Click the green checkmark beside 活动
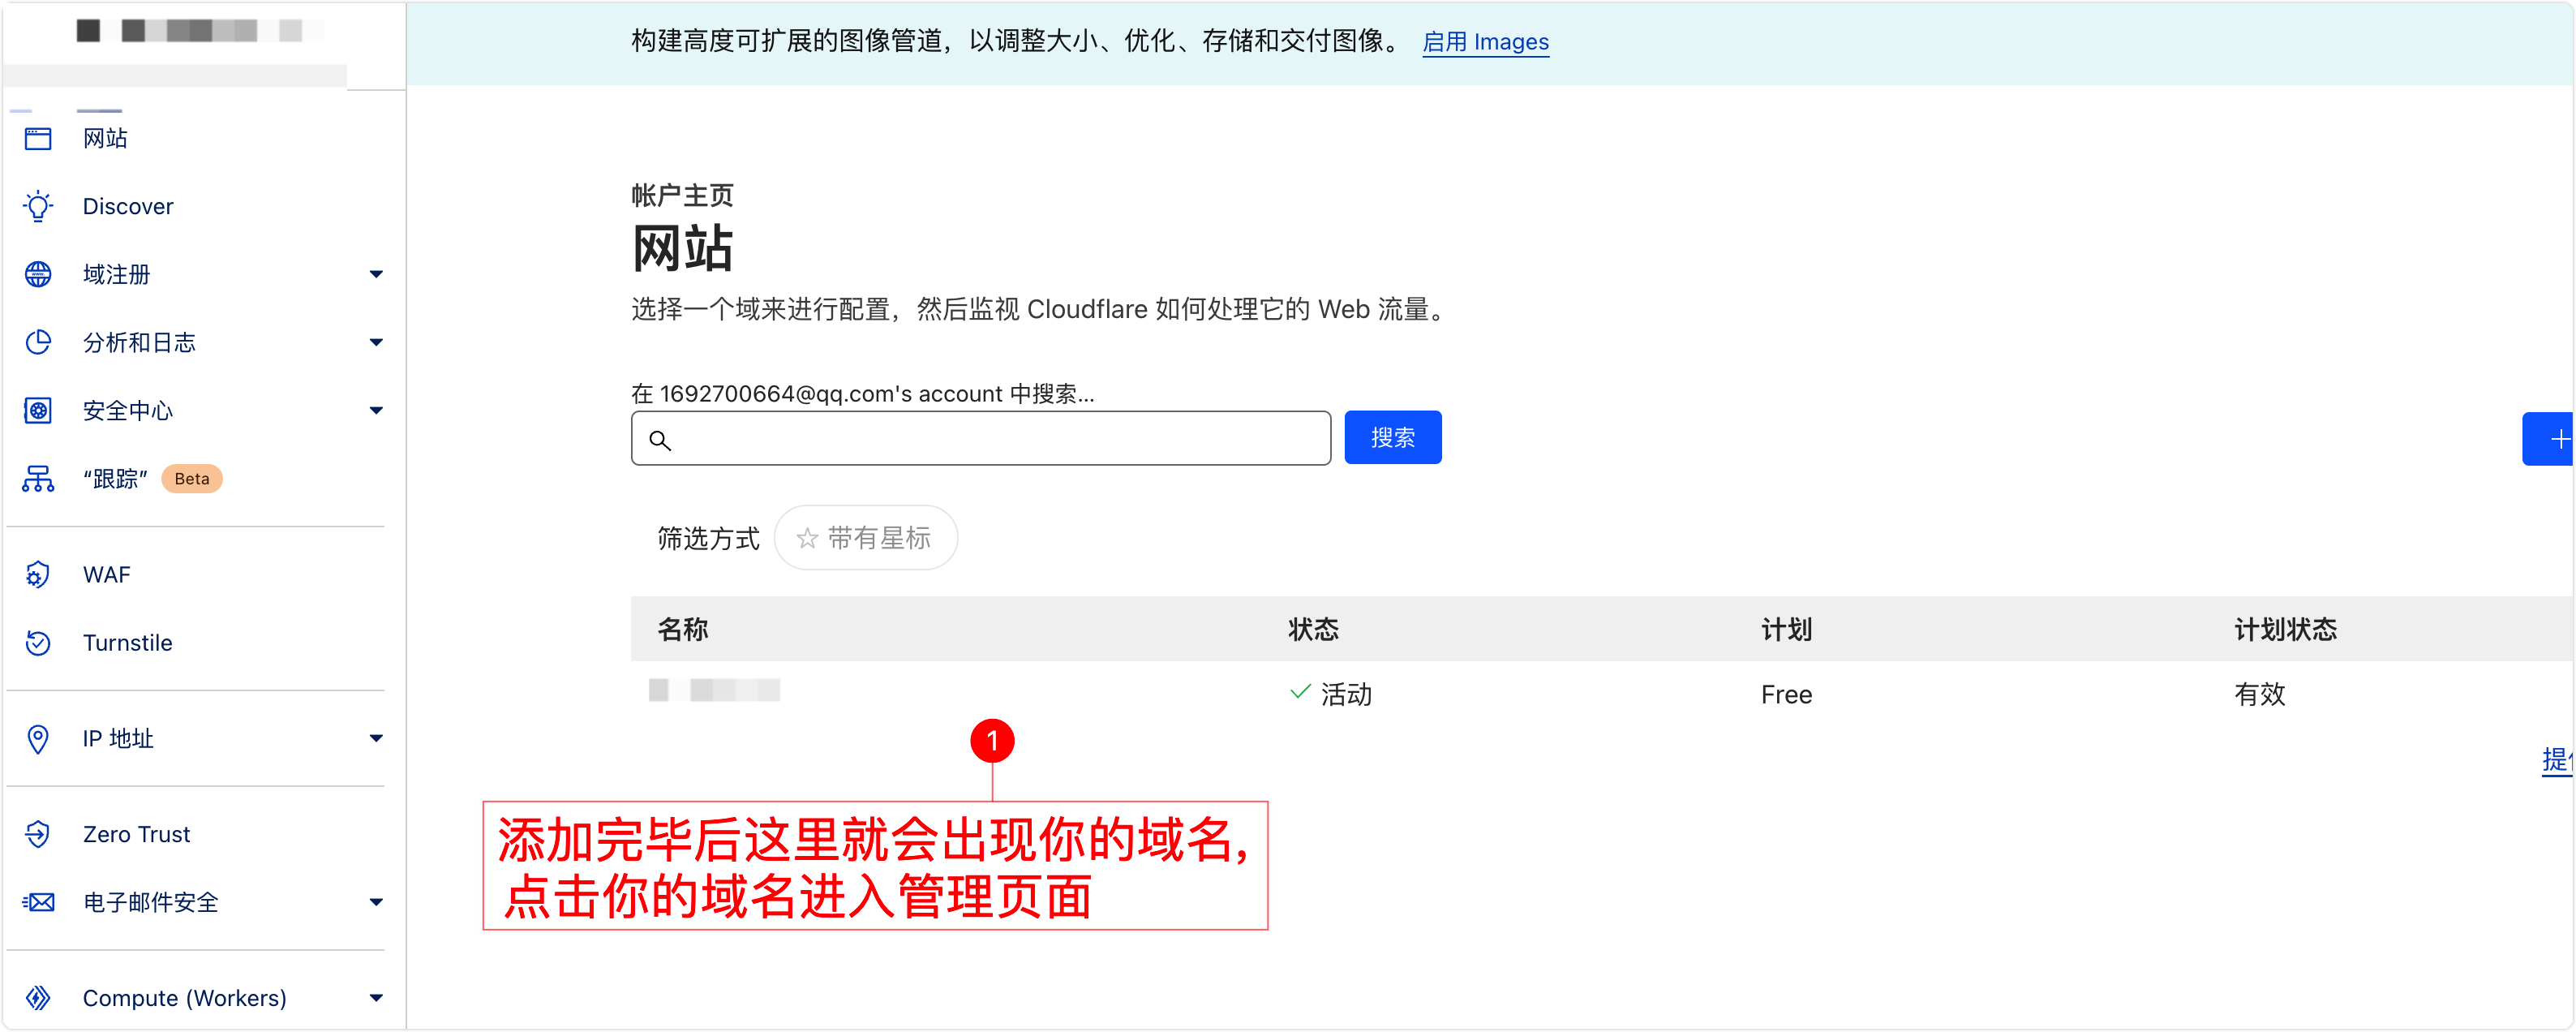 1300,691
